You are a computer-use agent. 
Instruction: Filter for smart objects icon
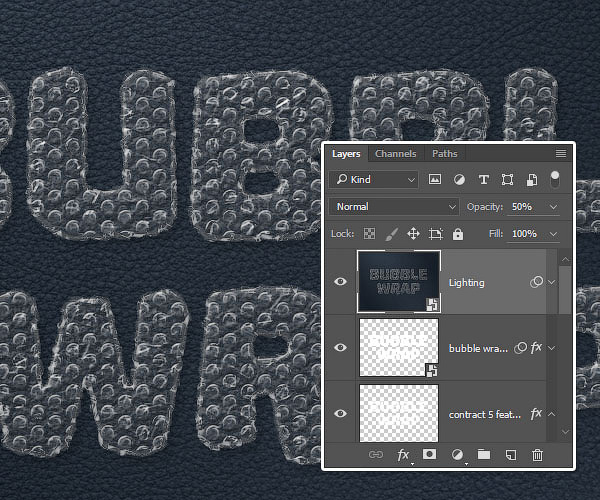532,179
